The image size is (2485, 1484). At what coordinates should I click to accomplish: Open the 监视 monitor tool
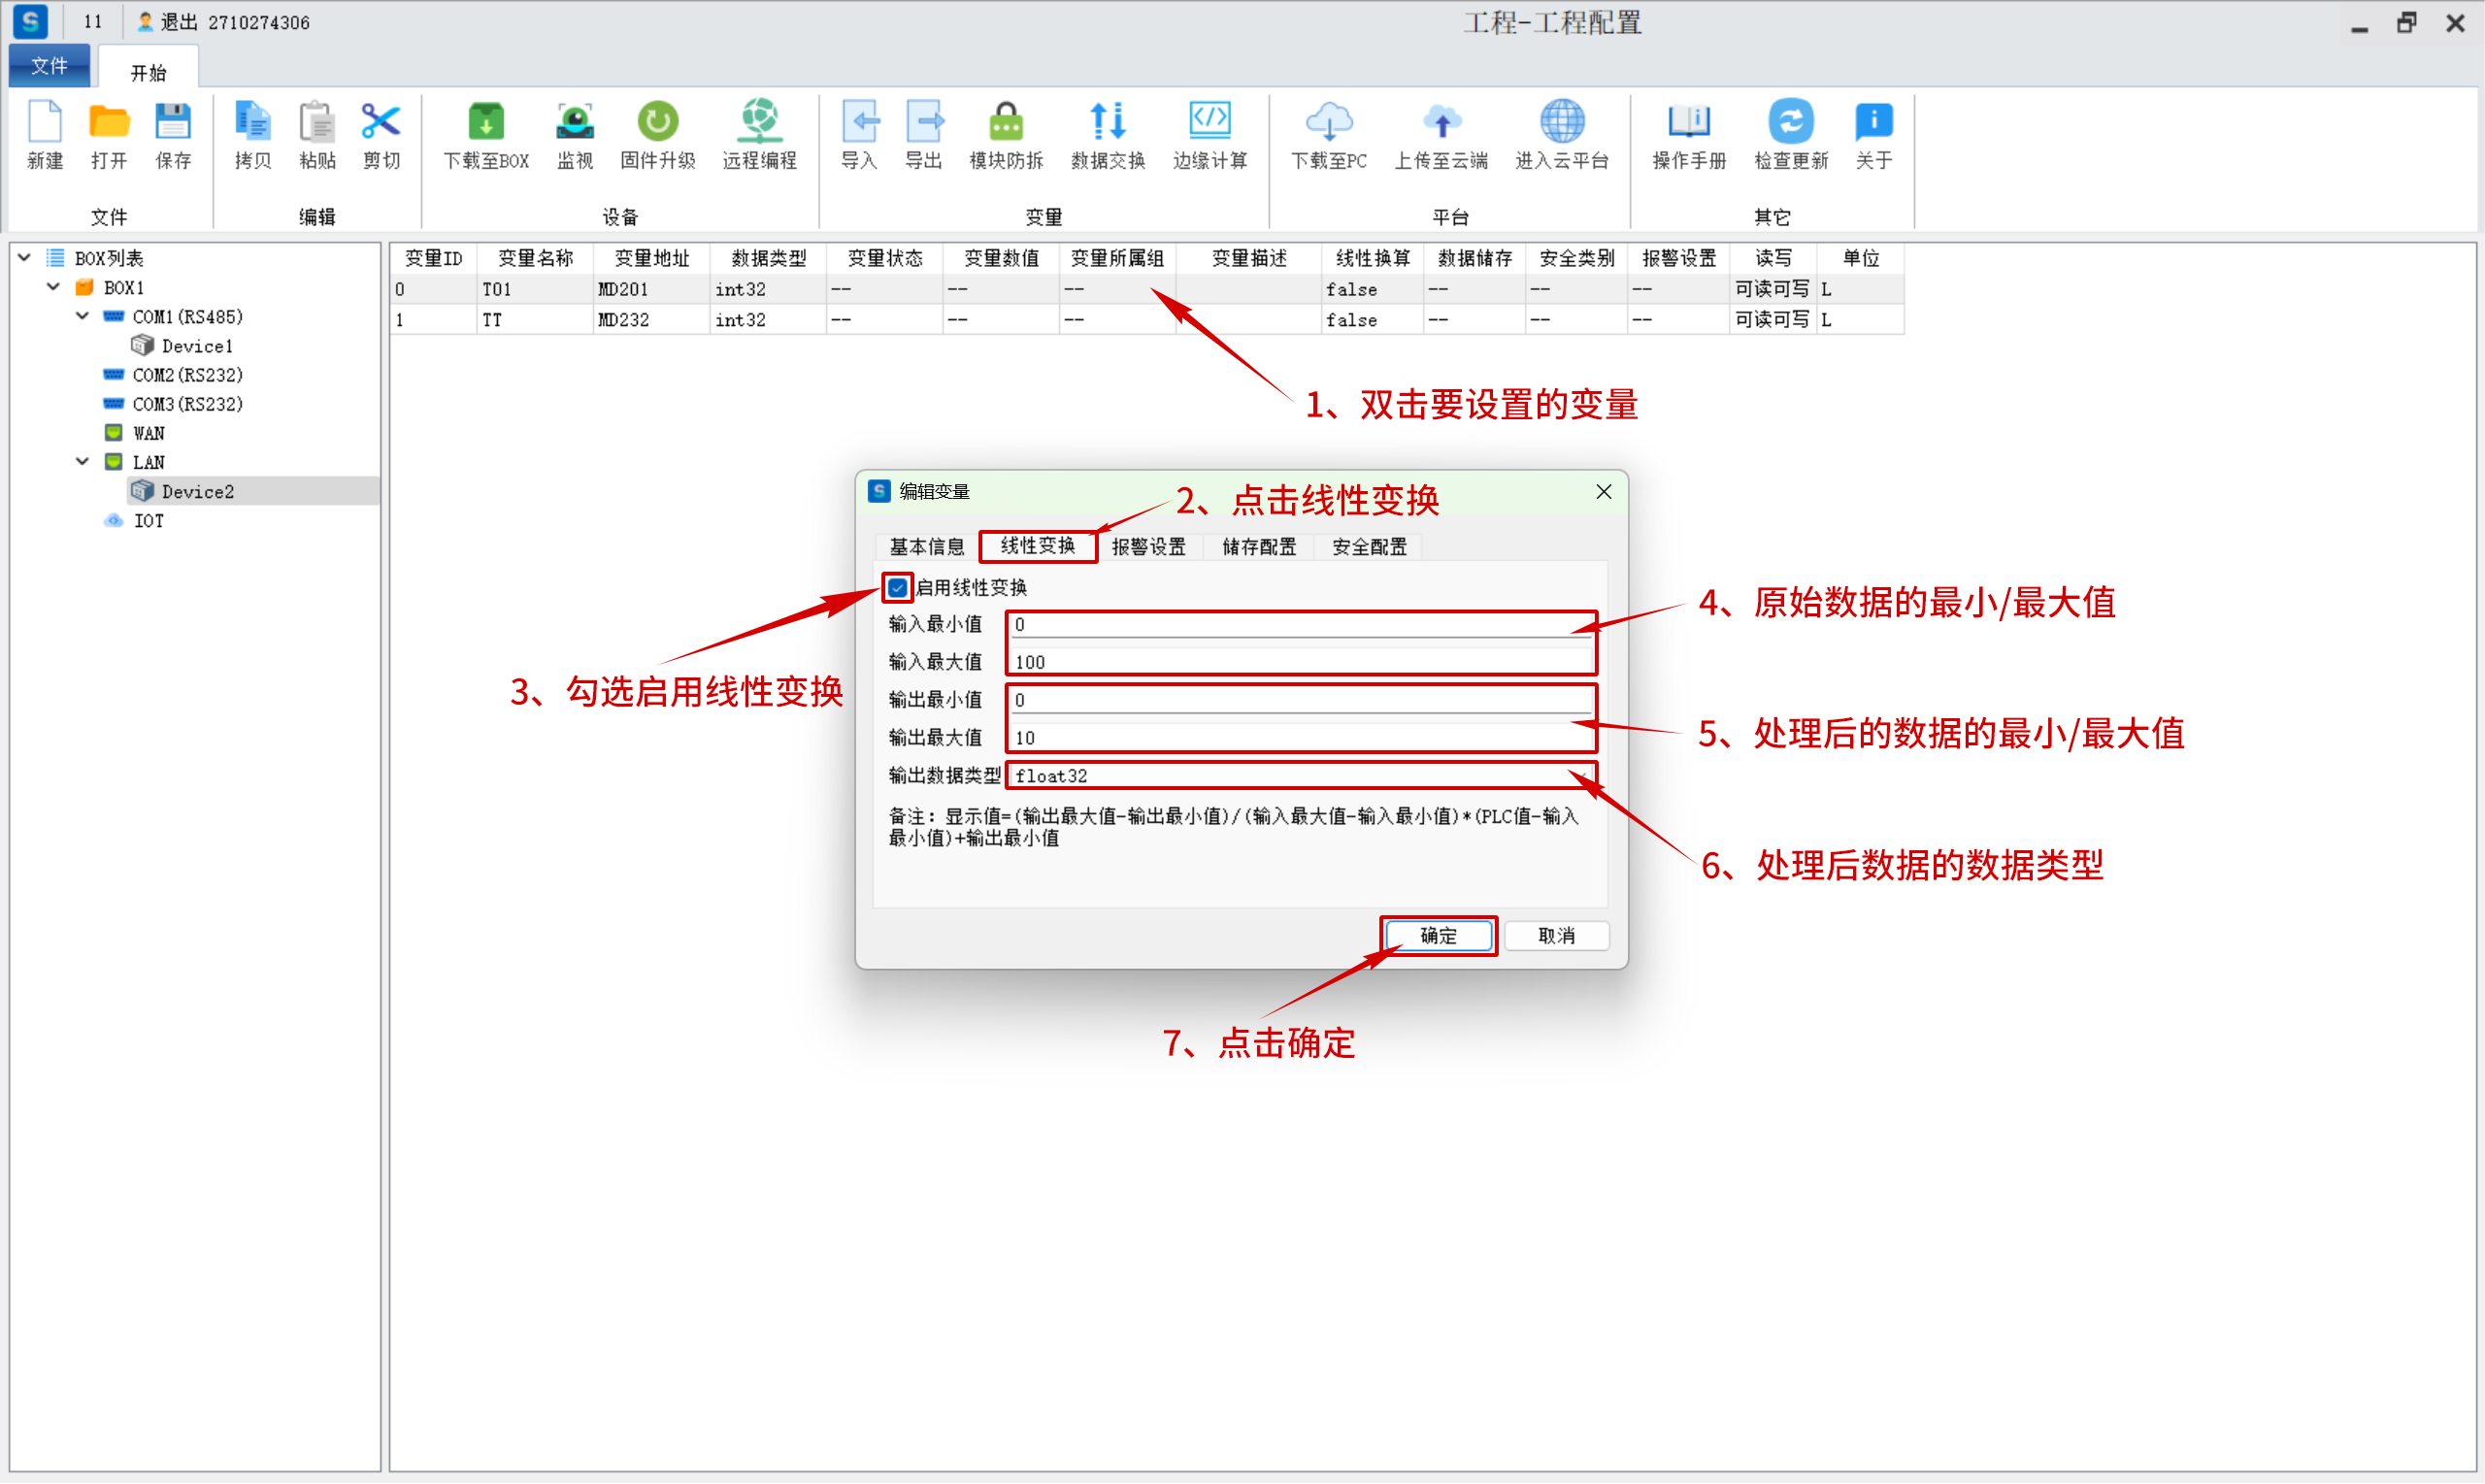[574, 123]
